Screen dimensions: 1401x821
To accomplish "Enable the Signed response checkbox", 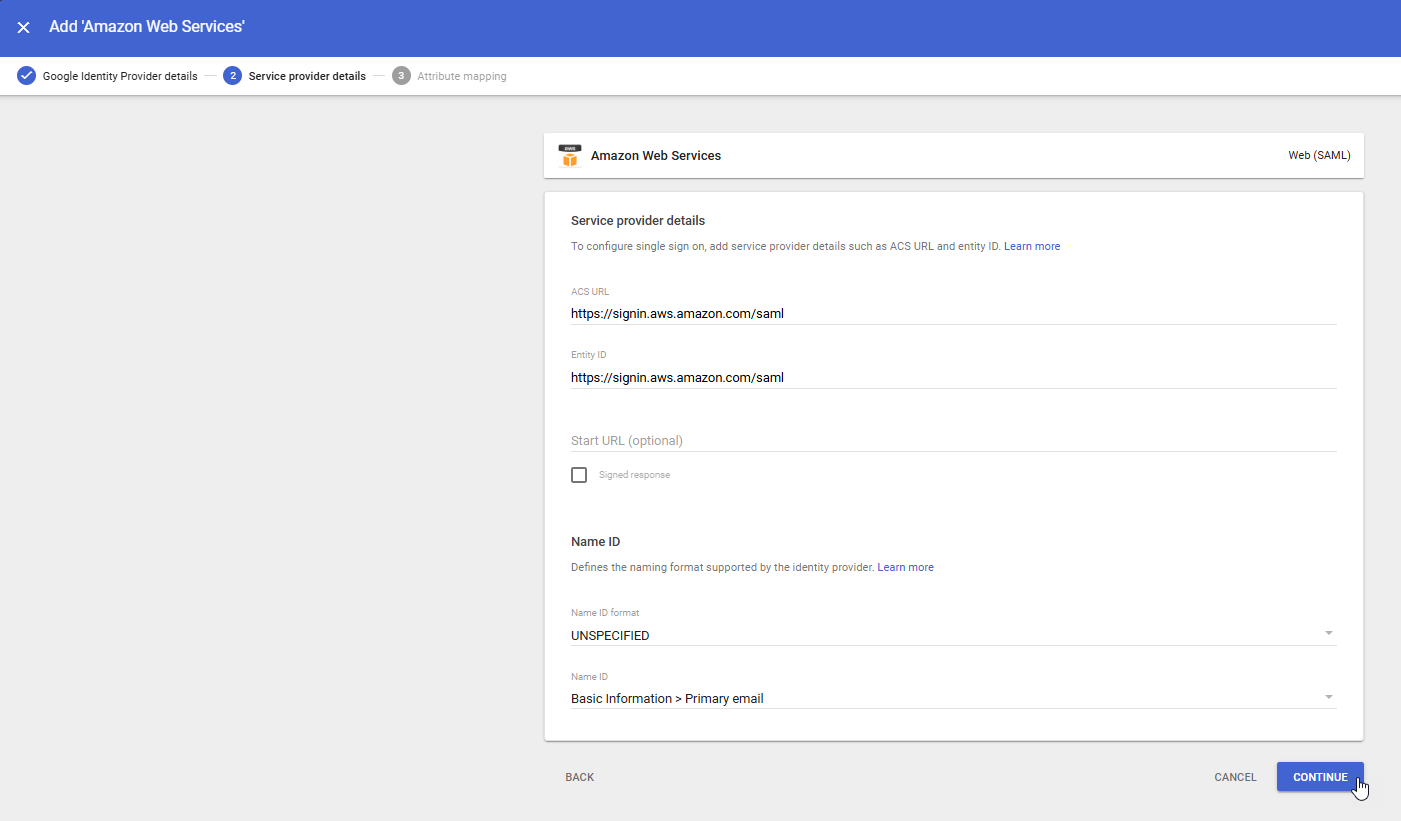I will point(579,475).
